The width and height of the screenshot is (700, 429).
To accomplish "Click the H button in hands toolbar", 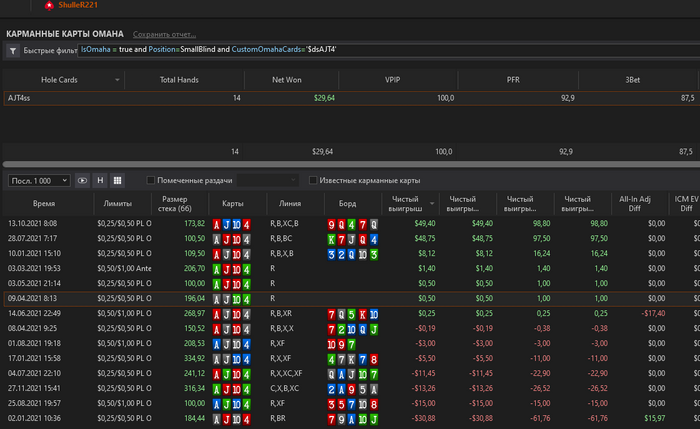I will [x=100, y=180].
